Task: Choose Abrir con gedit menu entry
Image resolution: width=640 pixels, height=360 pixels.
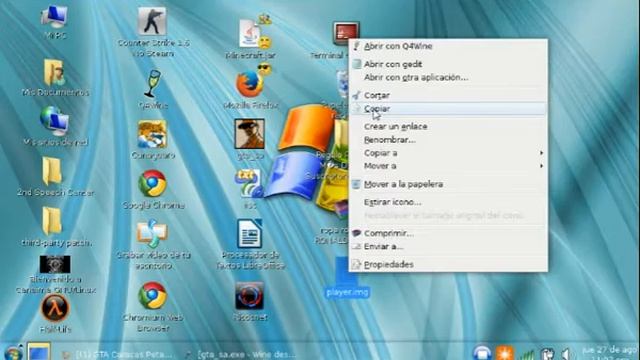Action: pyautogui.click(x=448, y=64)
